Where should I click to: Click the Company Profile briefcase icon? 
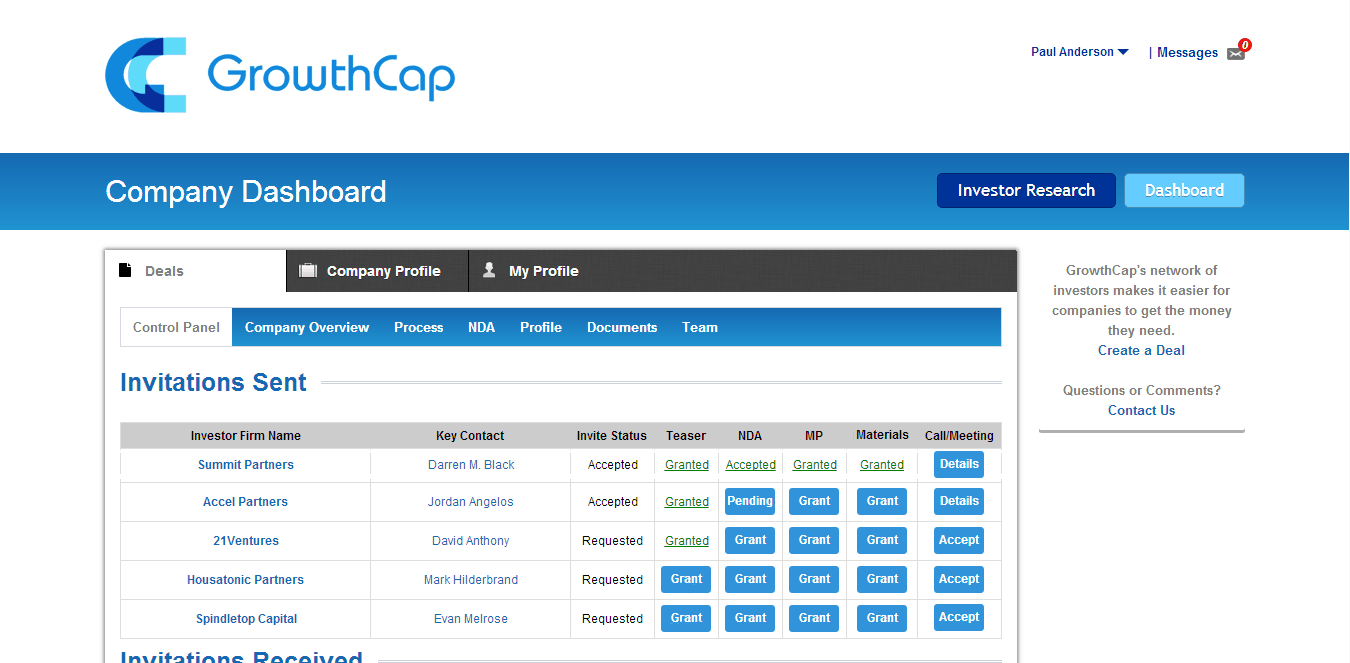point(308,270)
